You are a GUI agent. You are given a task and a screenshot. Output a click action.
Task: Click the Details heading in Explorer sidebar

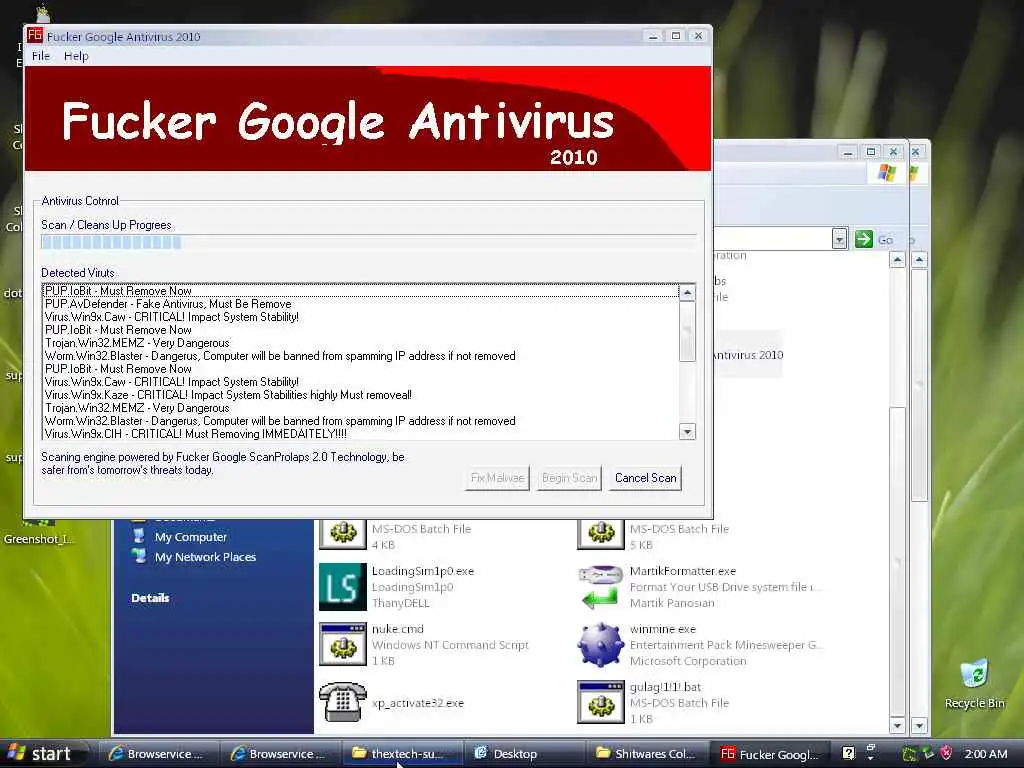(x=150, y=598)
